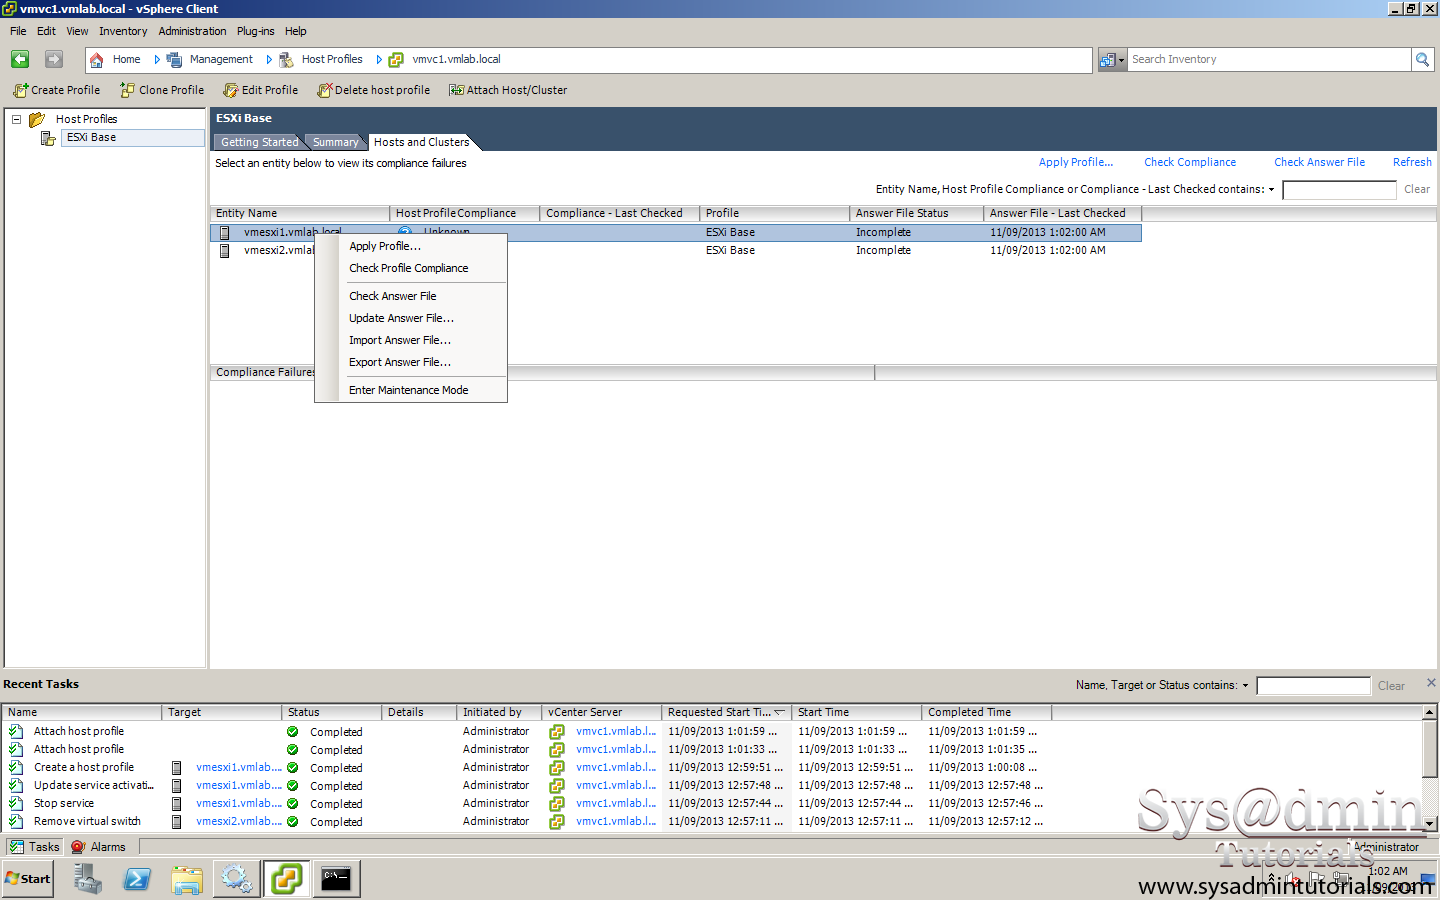Open the Windows Start menu
Image resolution: width=1440 pixels, height=900 pixels.
(27, 879)
